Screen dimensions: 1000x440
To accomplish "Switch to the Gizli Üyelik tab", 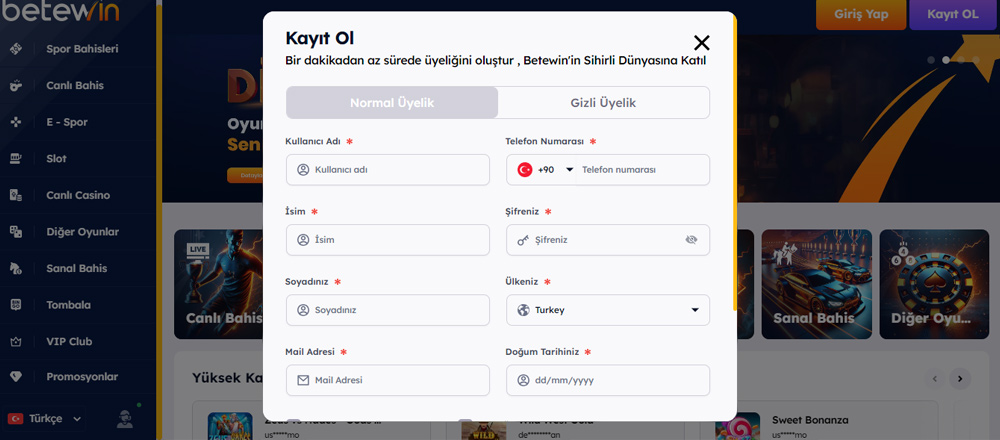I will coord(603,103).
